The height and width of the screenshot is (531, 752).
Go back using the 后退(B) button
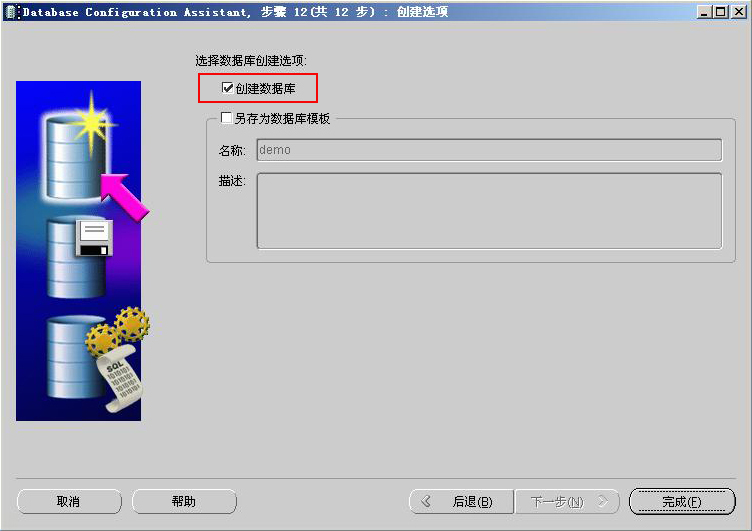pos(461,501)
